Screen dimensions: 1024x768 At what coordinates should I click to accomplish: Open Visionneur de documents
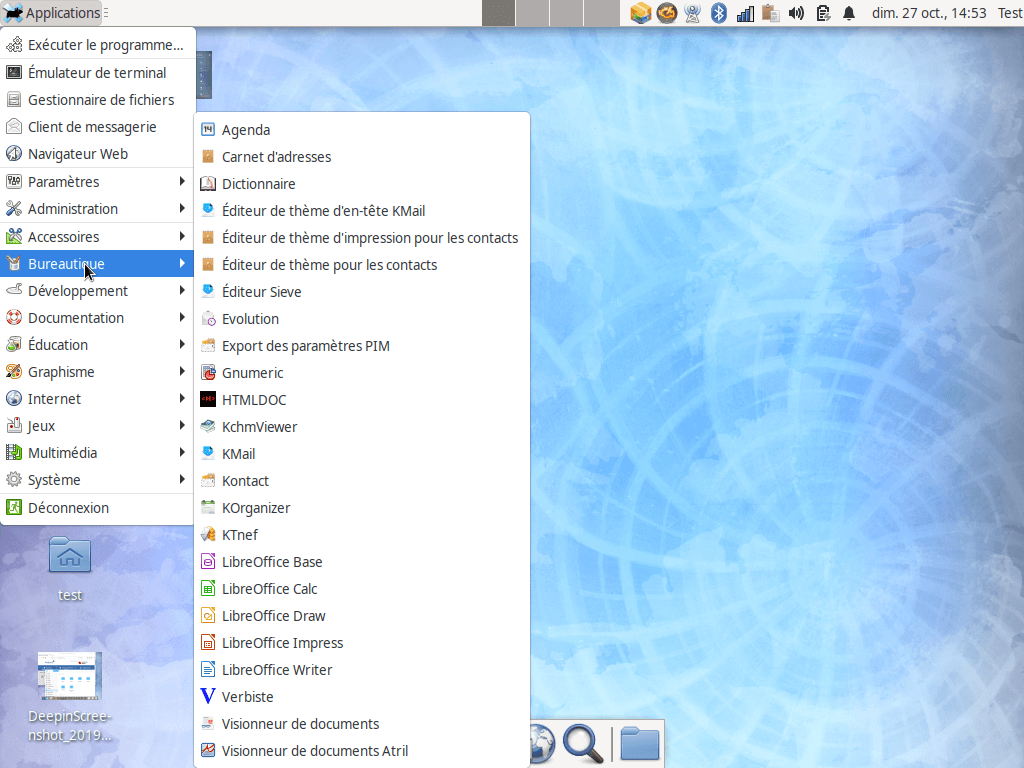[x=362, y=724]
